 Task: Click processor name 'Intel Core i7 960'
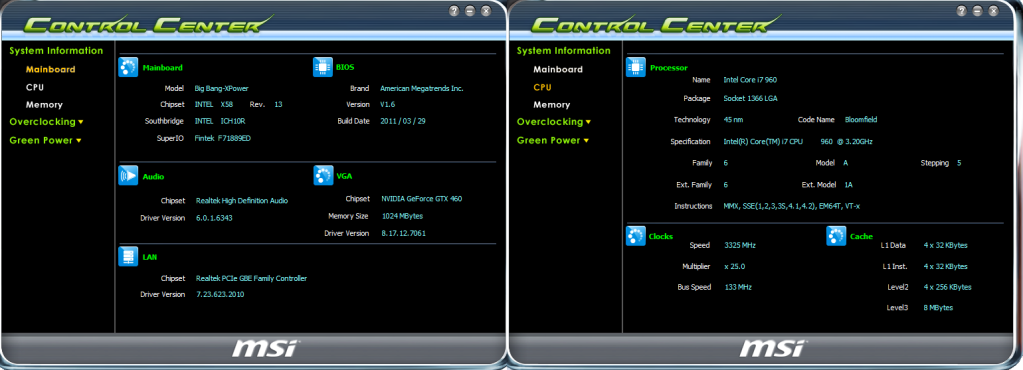pyautogui.click(x=750, y=80)
